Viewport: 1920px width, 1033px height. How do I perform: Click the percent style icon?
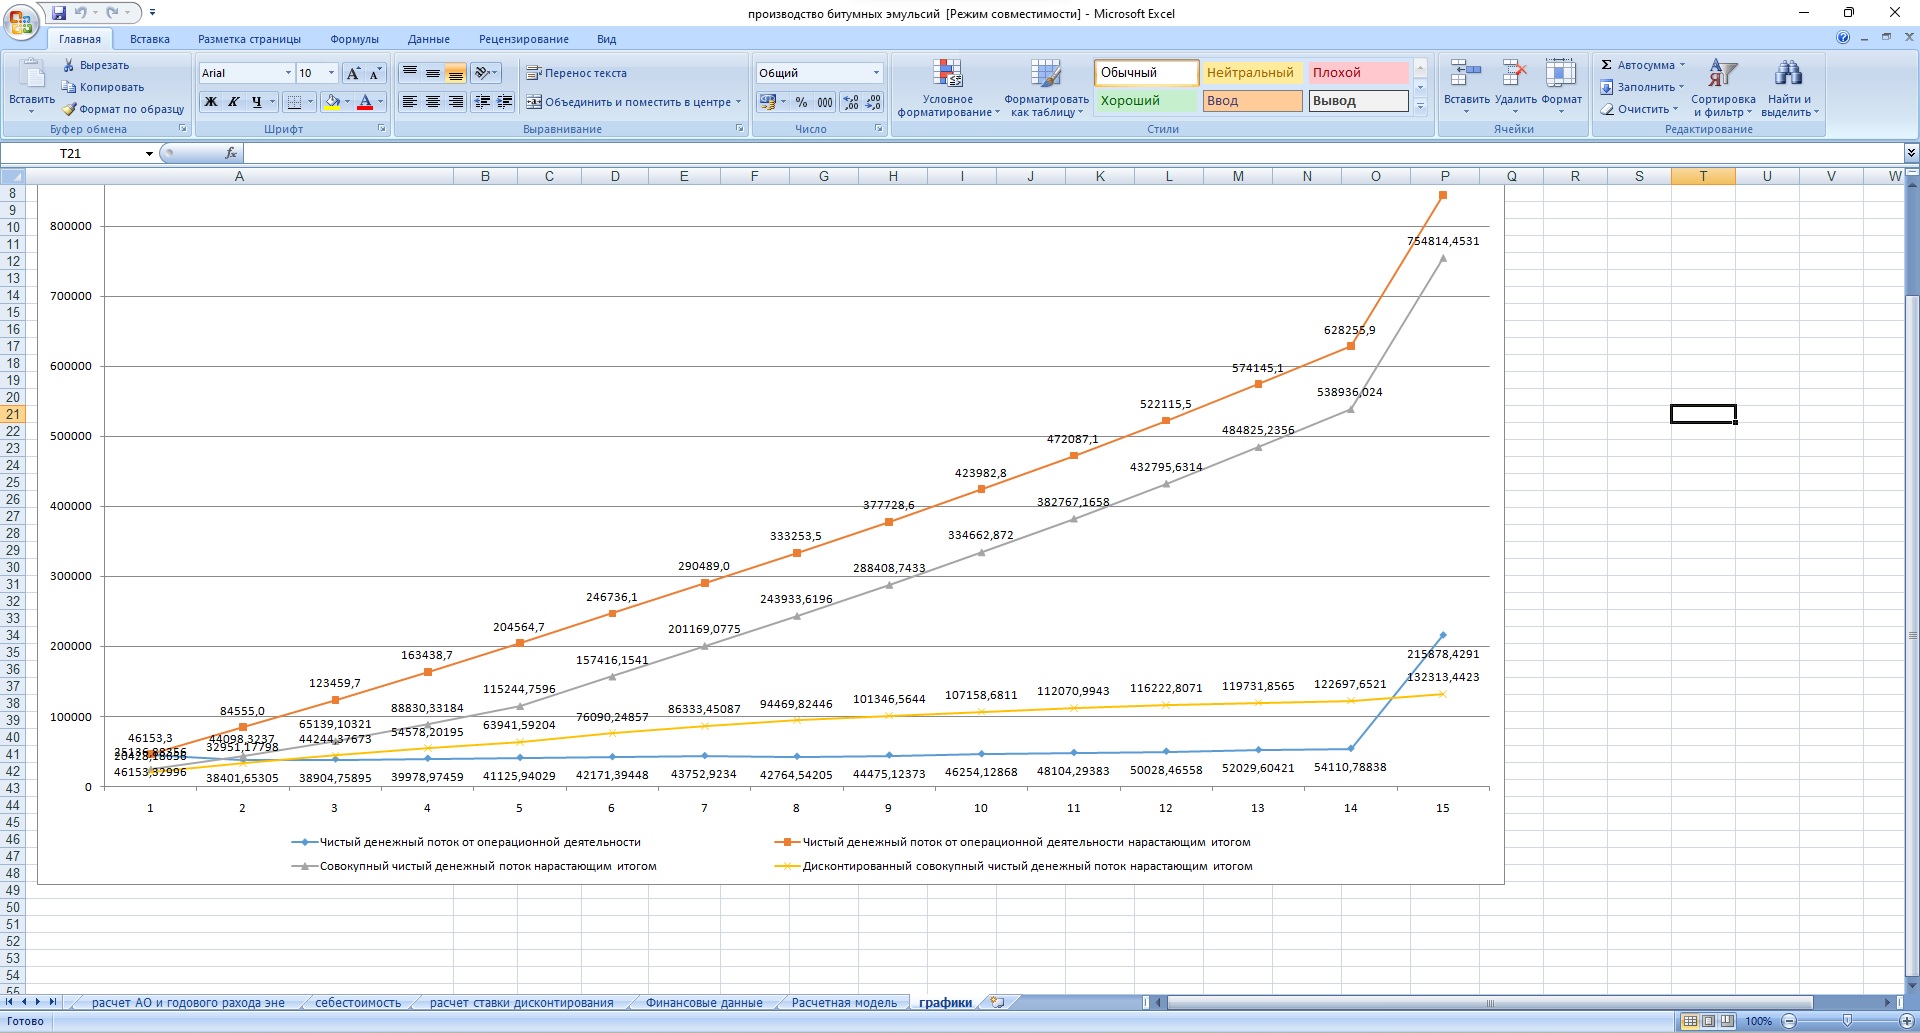[801, 102]
